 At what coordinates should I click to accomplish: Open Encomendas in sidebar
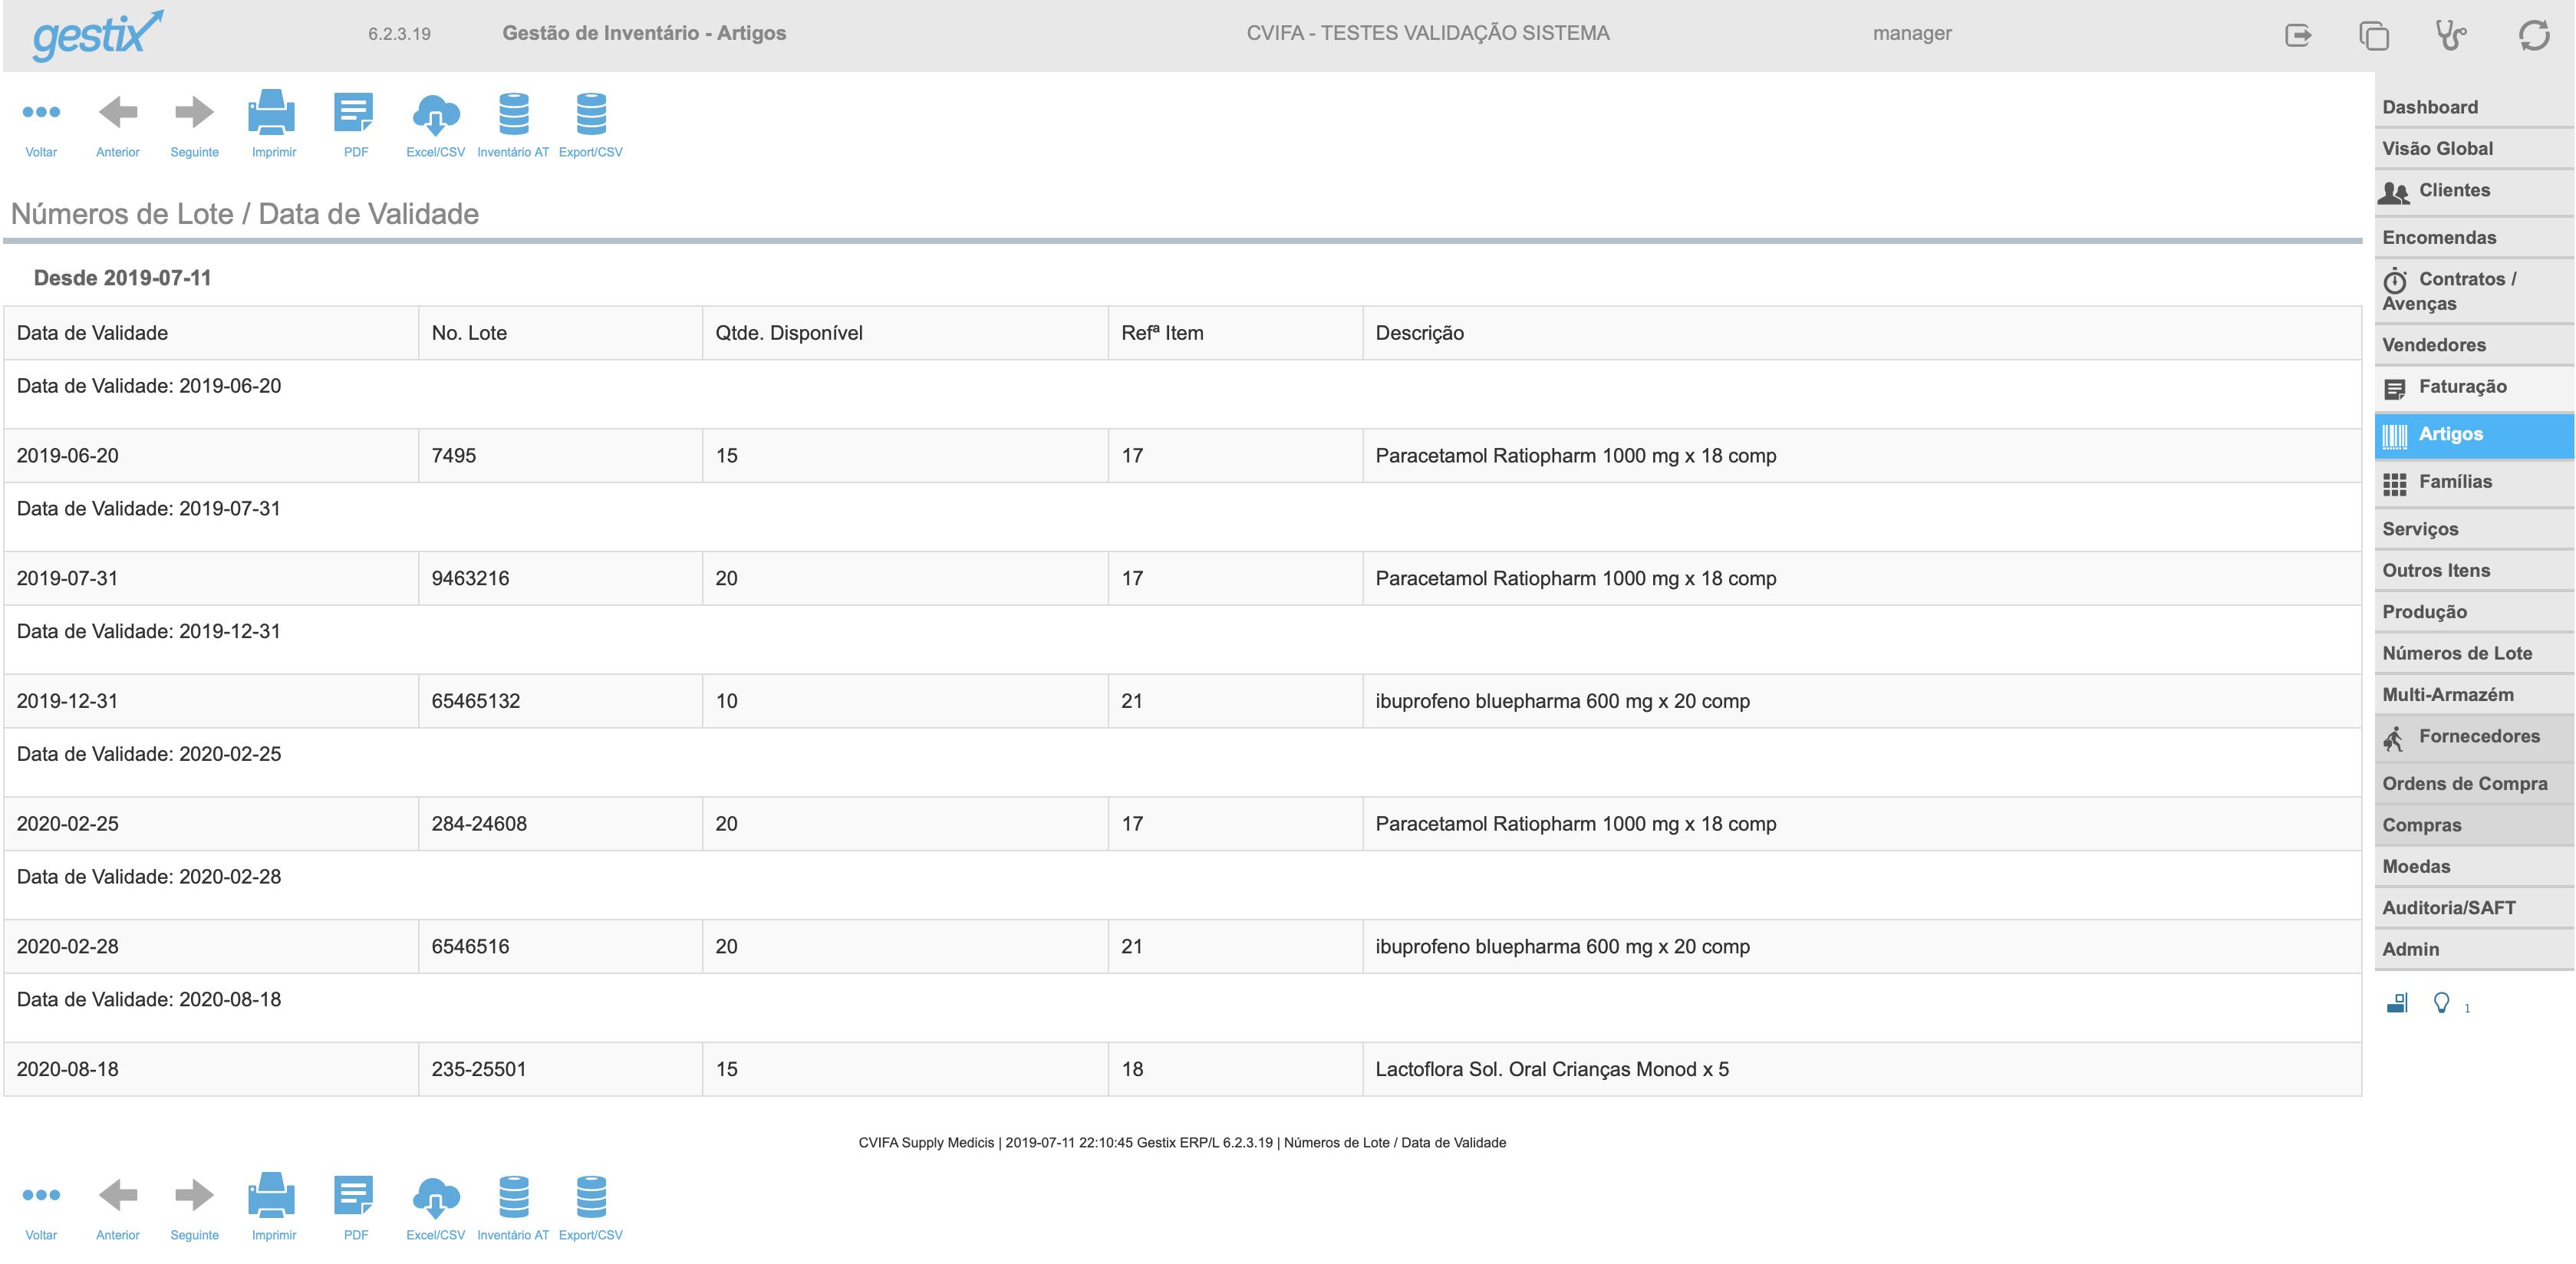[x=2474, y=237]
